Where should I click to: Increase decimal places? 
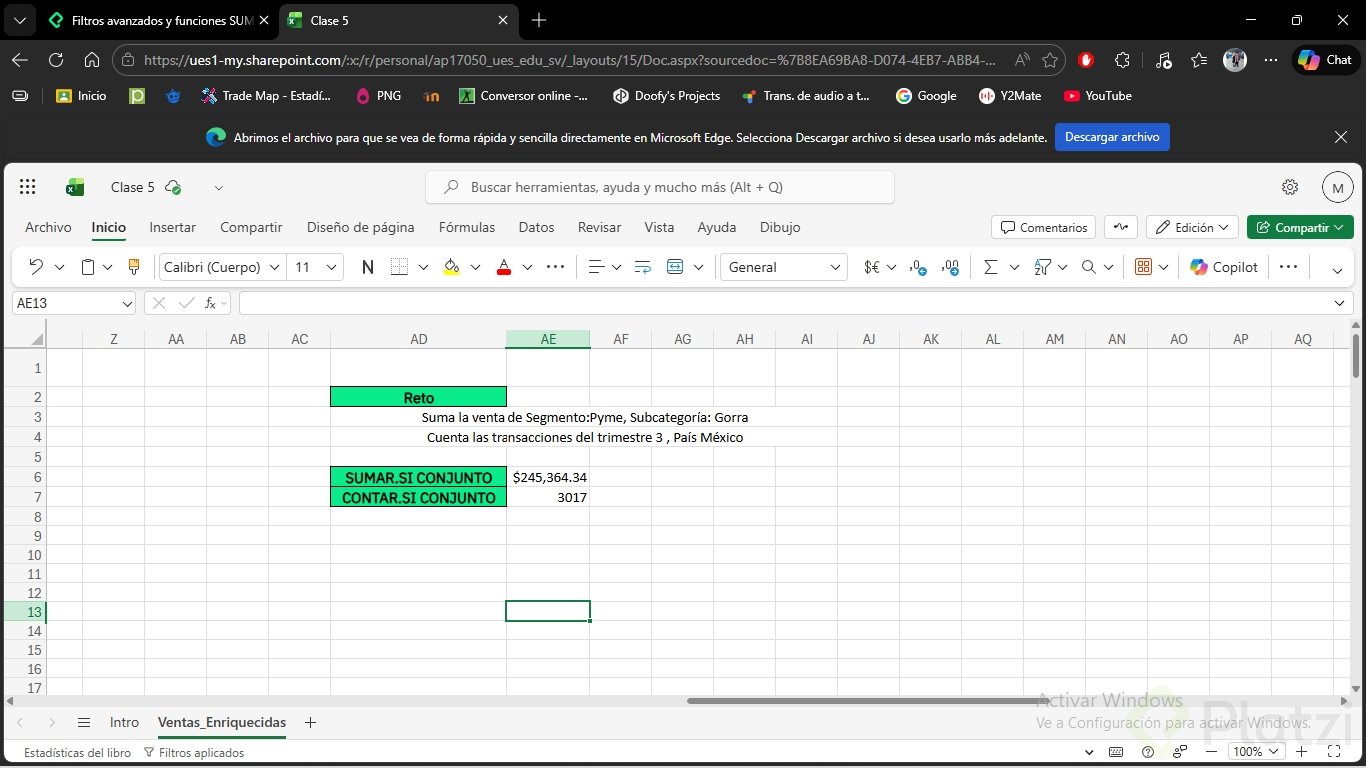[x=950, y=267]
